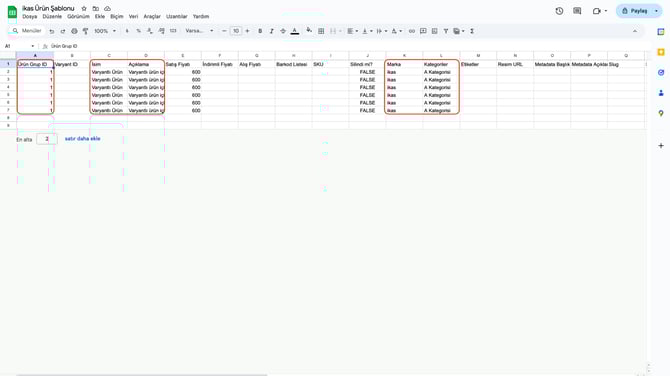Toggle bold formatting in toolbar

point(260,31)
